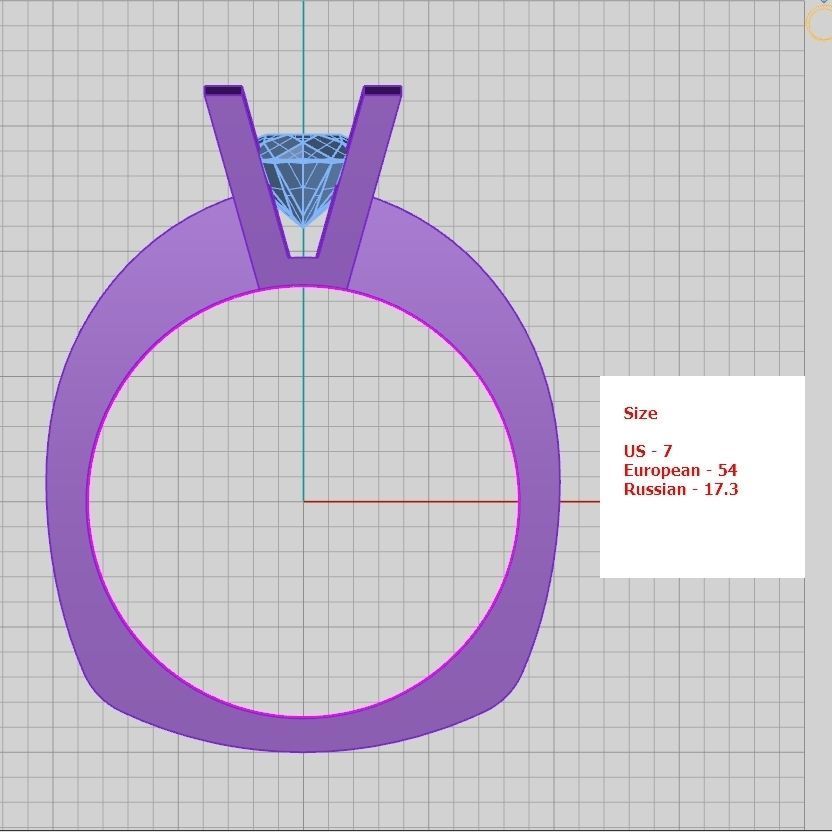The image size is (832, 832).
Task: Click the "US - 7" size text
Action: point(648,451)
